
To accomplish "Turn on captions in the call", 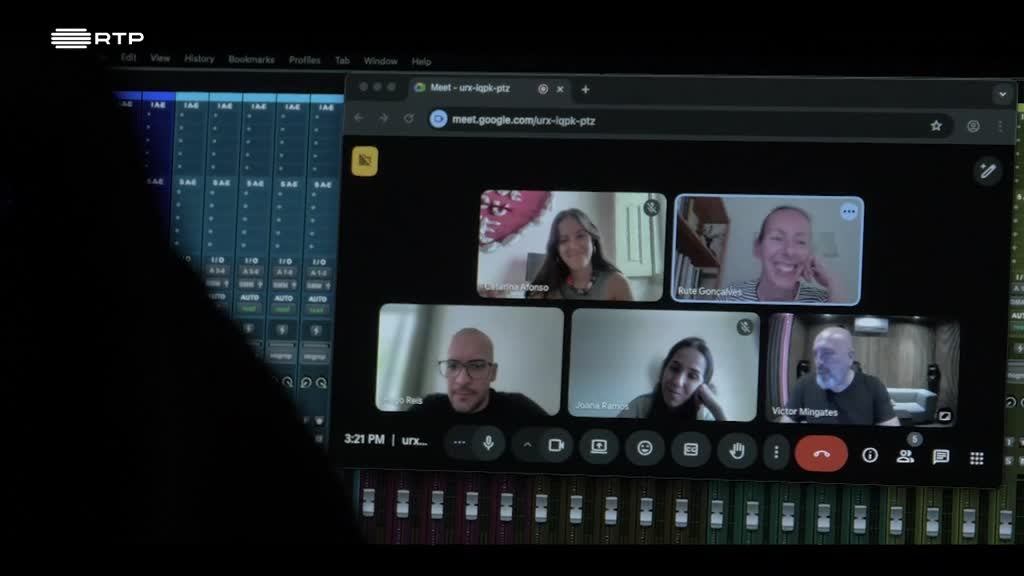I will 690,450.
